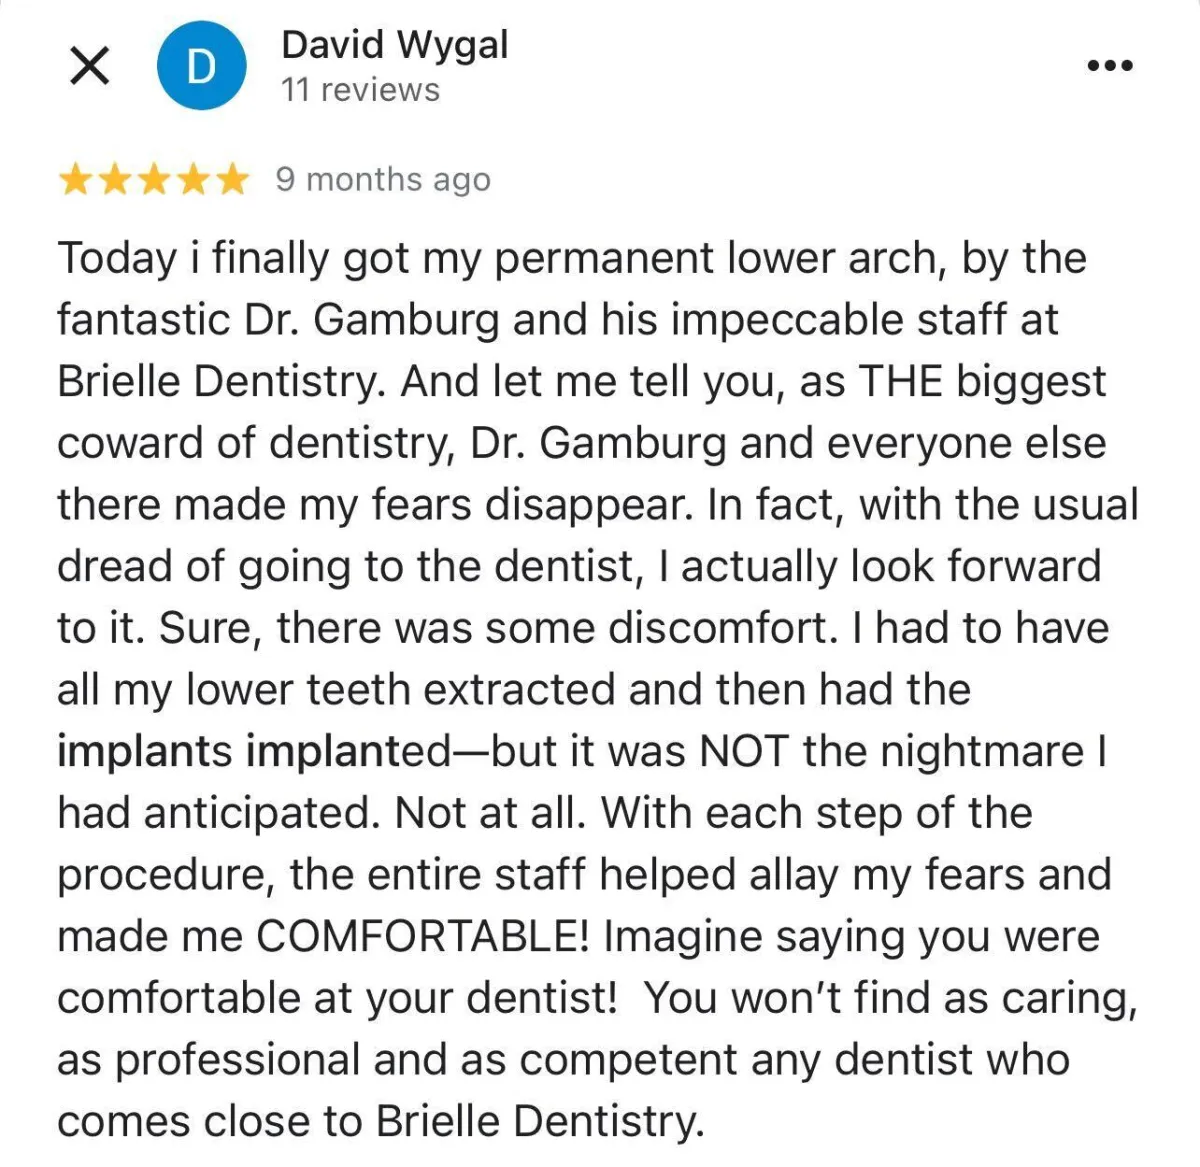View the reviewer's "11 reviews" count
Viewport: 1200px width, 1167px height.
(360, 90)
